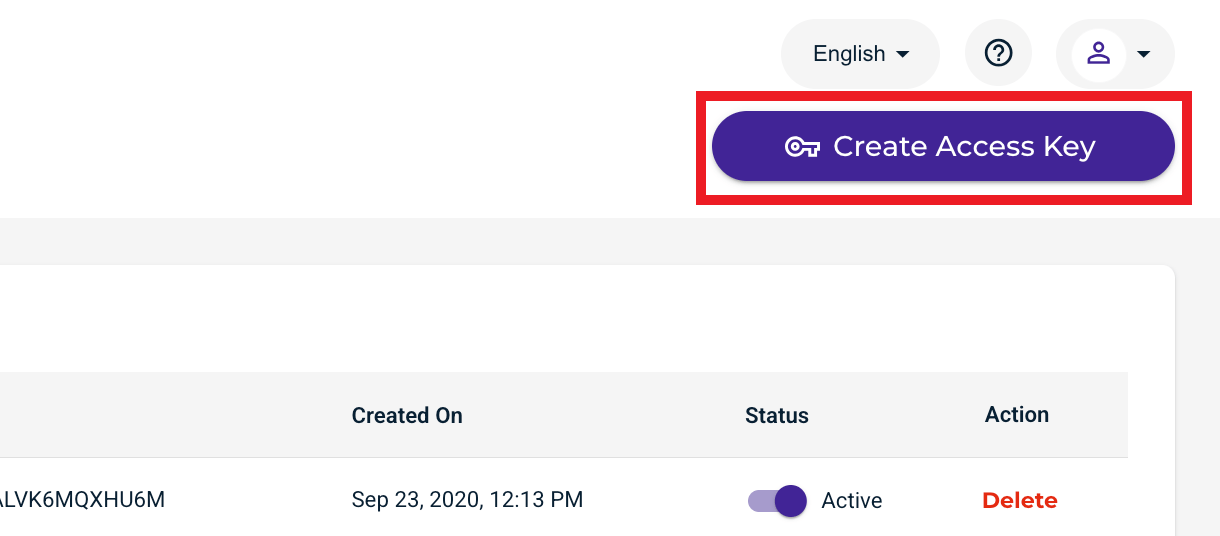Click the user profile avatar icon
The width and height of the screenshot is (1220, 536).
click(1098, 53)
